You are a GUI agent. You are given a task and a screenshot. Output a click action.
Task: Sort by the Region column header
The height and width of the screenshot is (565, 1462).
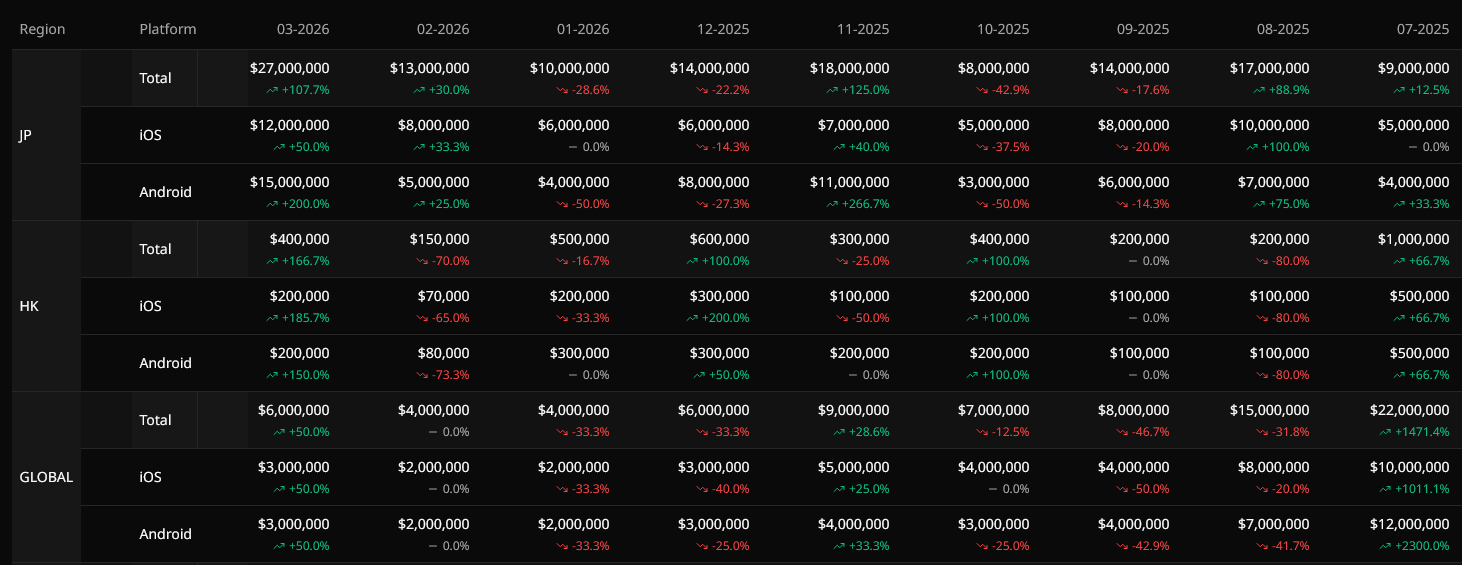coord(42,29)
